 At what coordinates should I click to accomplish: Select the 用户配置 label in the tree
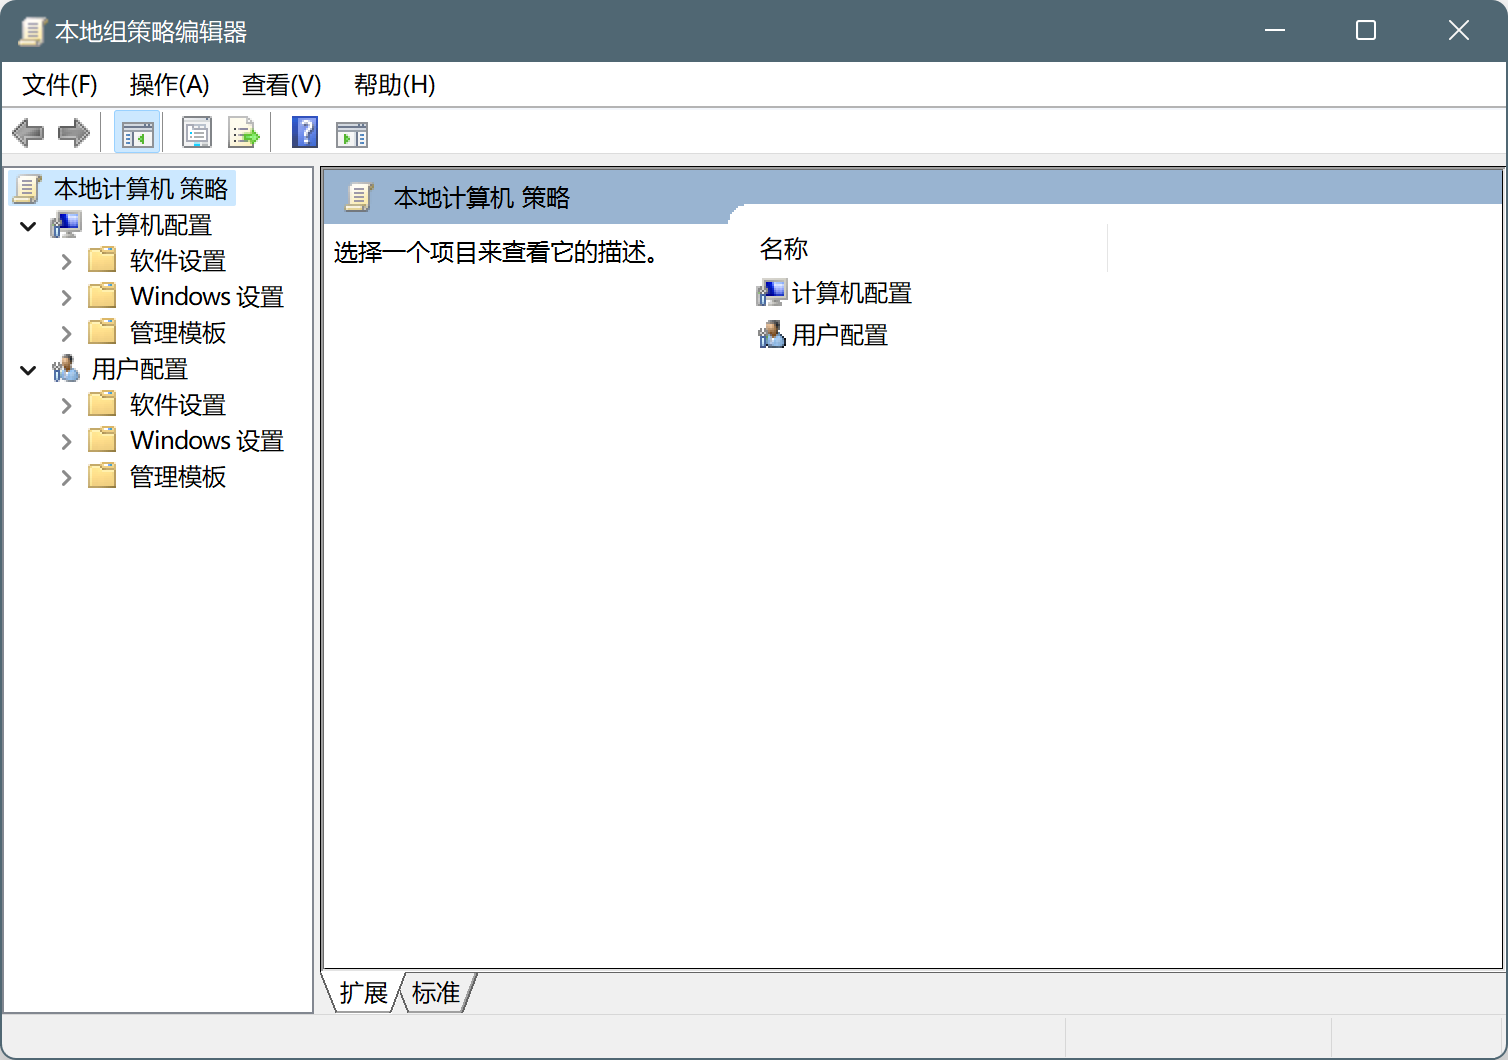[x=140, y=369]
